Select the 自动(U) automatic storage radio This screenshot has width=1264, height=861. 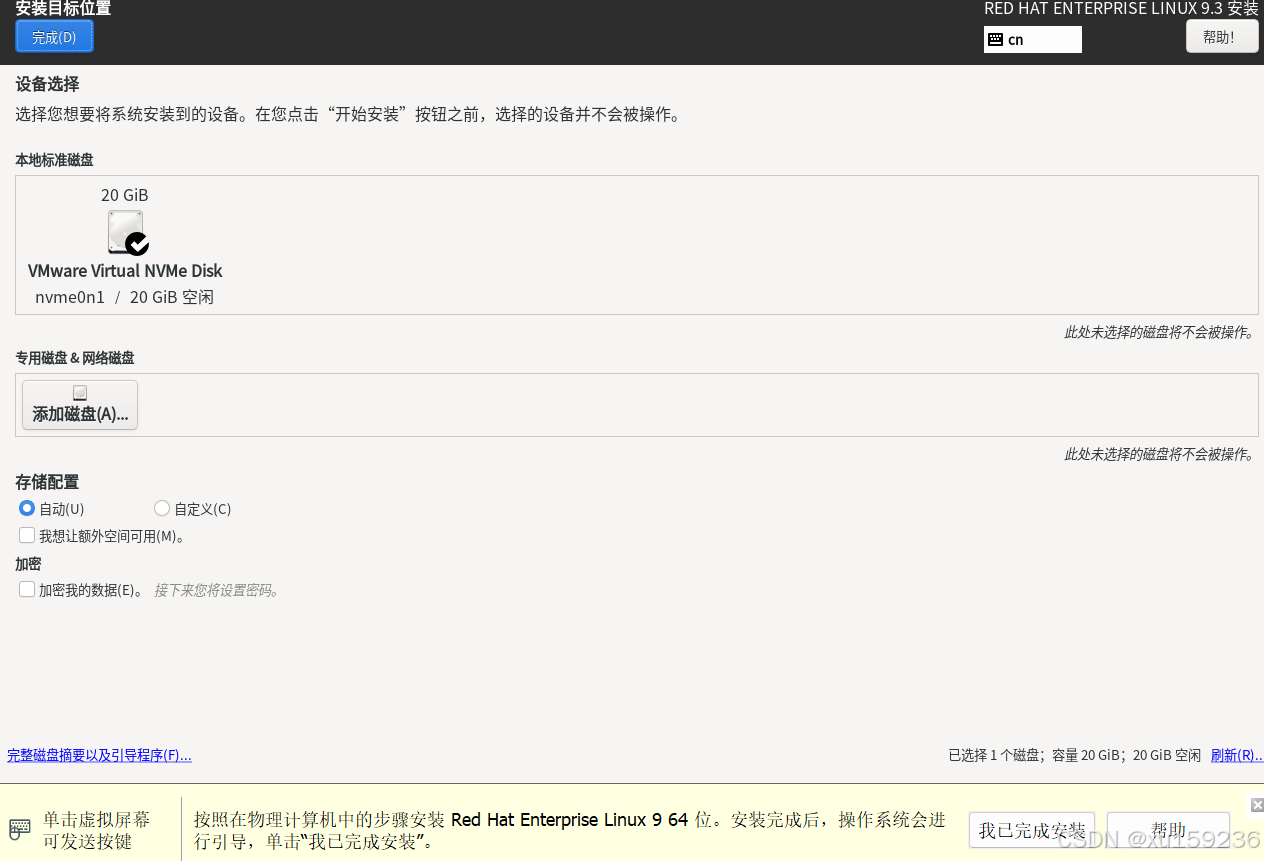click(x=27, y=508)
